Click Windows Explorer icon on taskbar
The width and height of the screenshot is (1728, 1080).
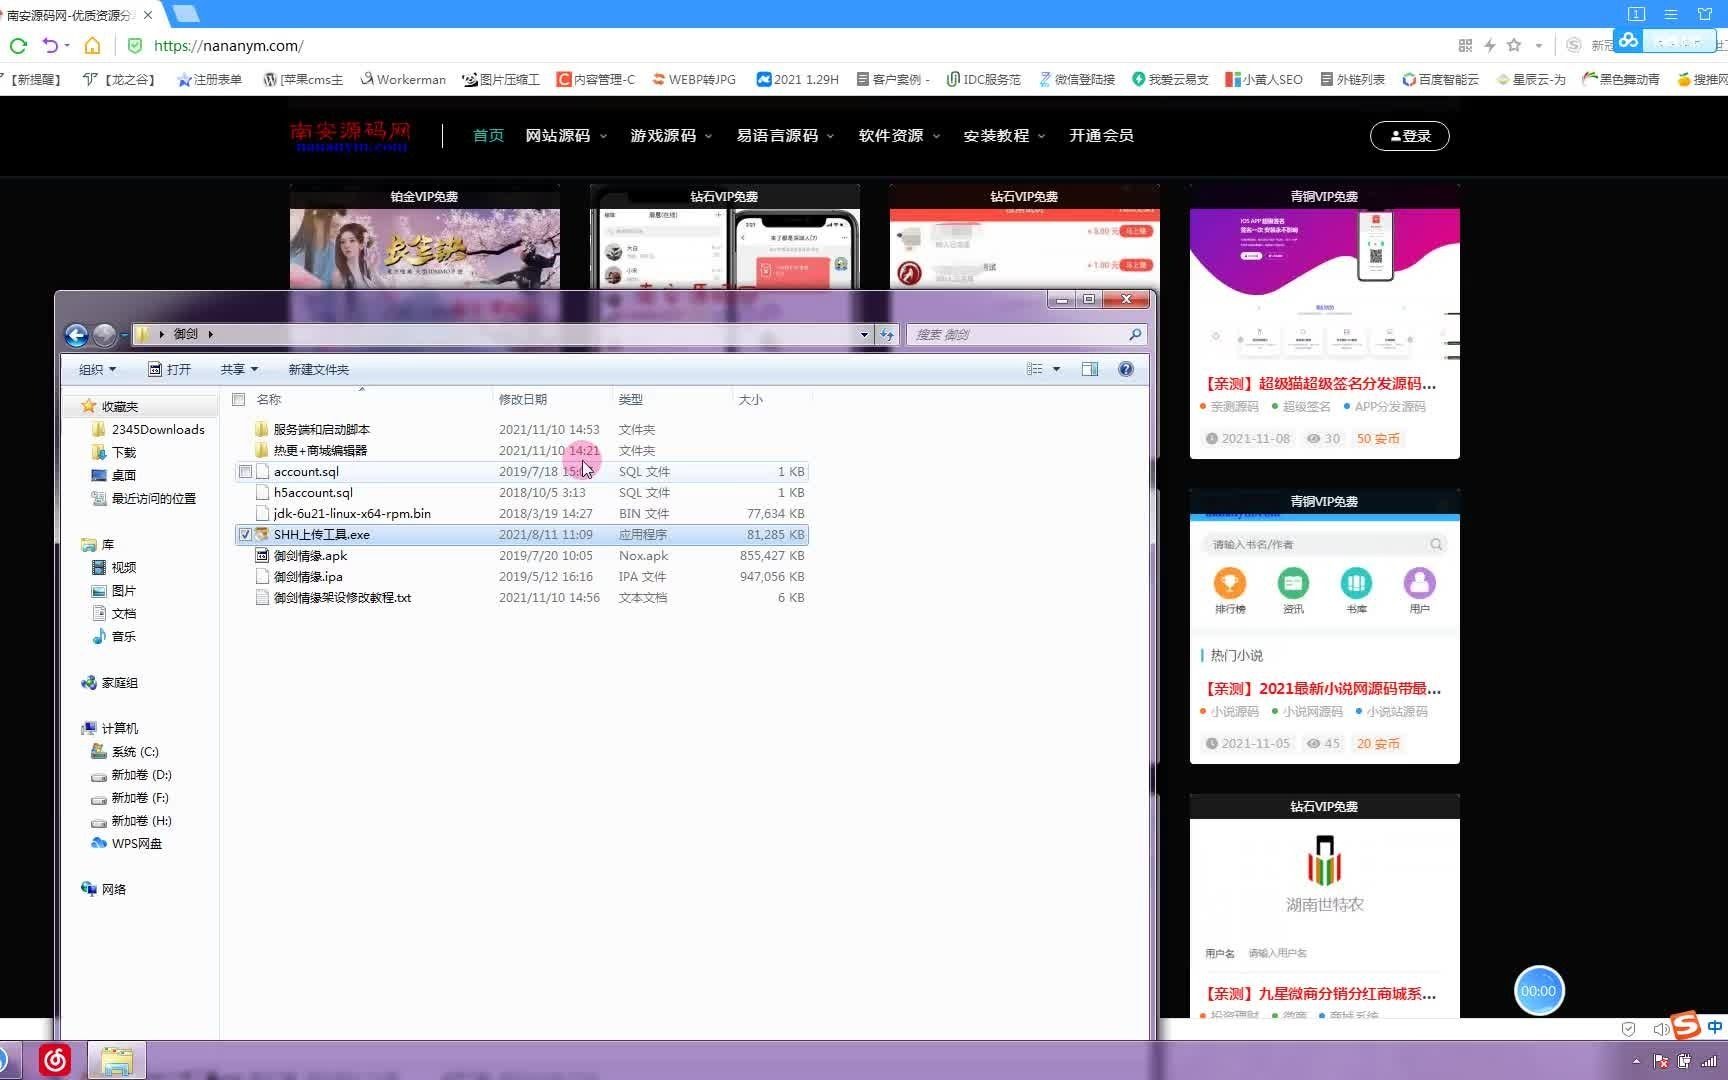pyautogui.click(x=117, y=1060)
